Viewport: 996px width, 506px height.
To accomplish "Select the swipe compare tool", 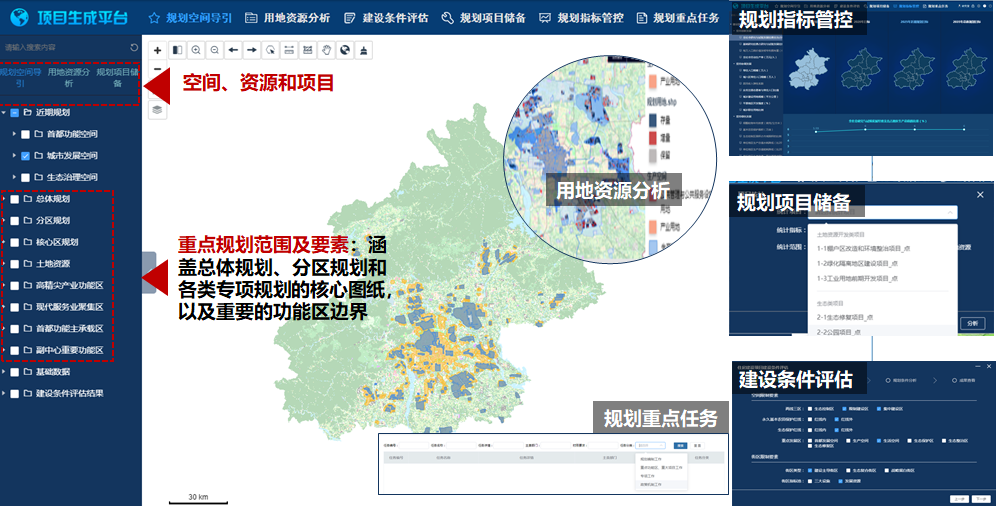I will point(177,49).
